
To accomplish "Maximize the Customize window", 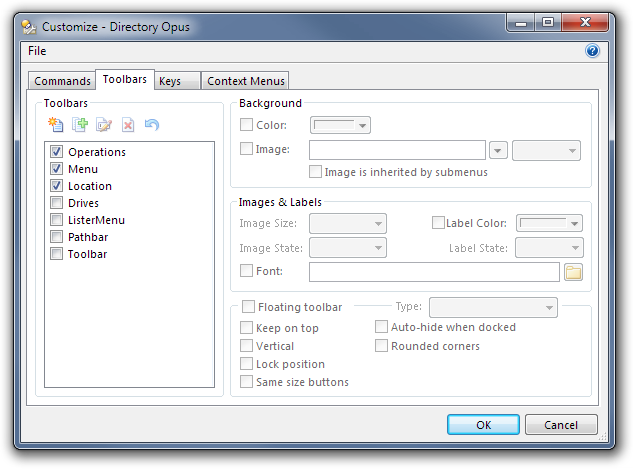I will click(548, 22).
